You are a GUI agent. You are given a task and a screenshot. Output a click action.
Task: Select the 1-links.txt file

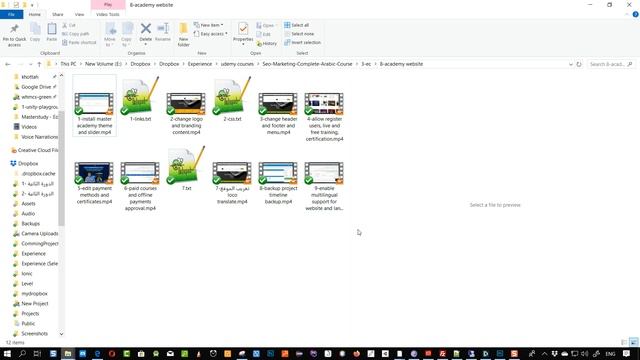(x=140, y=100)
